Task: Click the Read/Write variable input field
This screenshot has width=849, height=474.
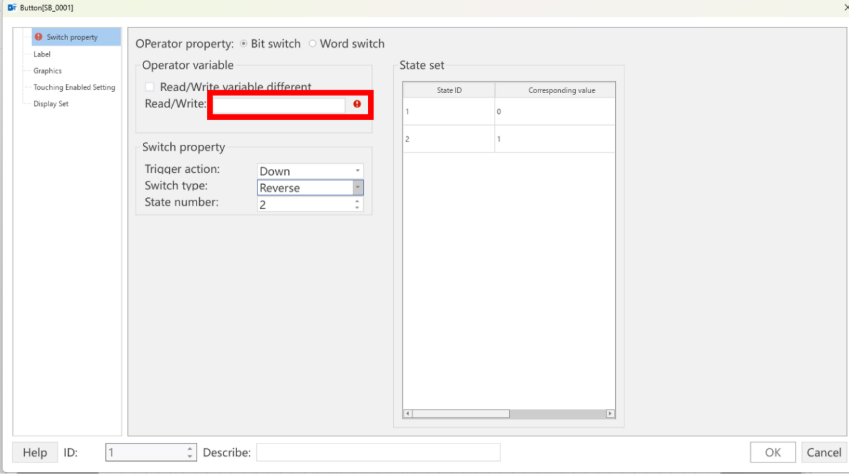Action: (x=279, y=104)
